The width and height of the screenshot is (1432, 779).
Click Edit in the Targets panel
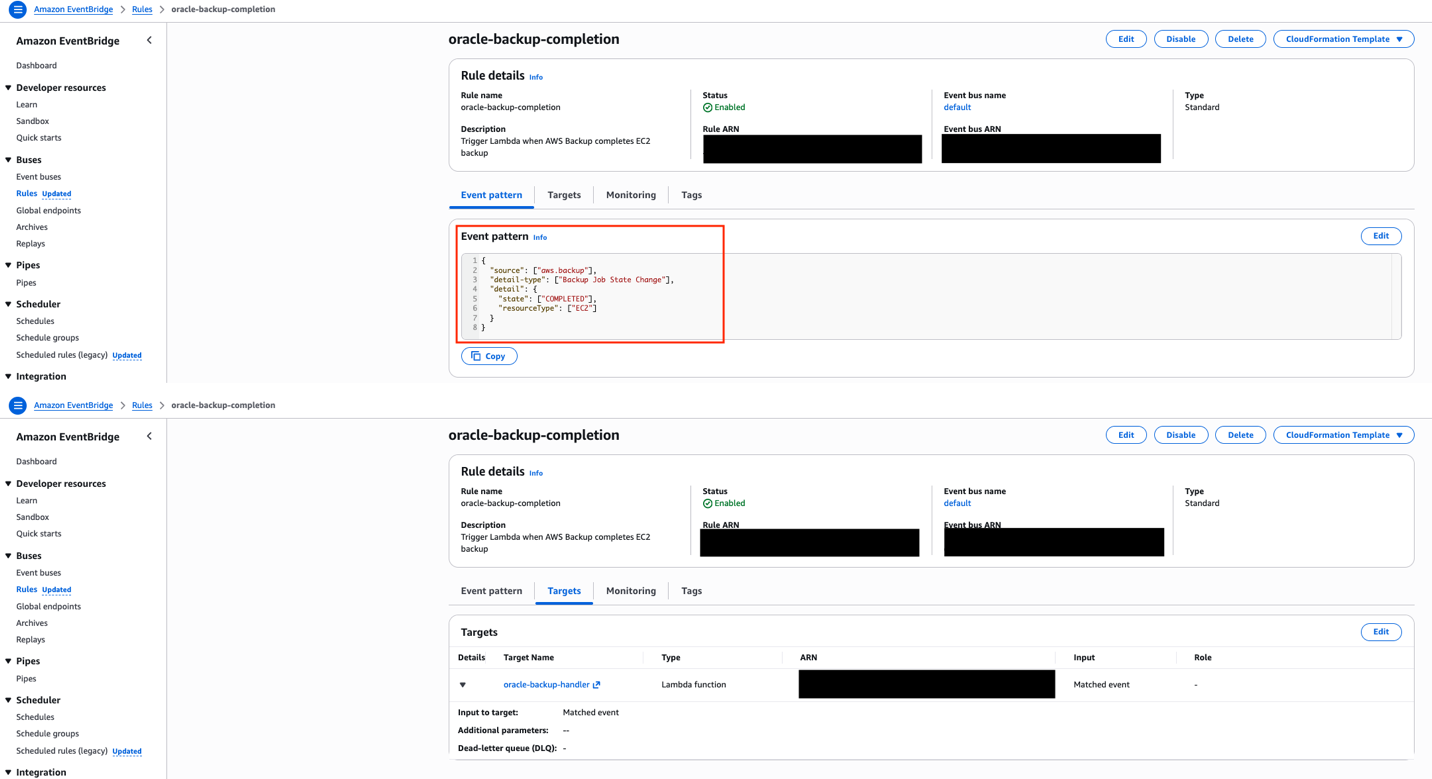[x=1380, y=632]
